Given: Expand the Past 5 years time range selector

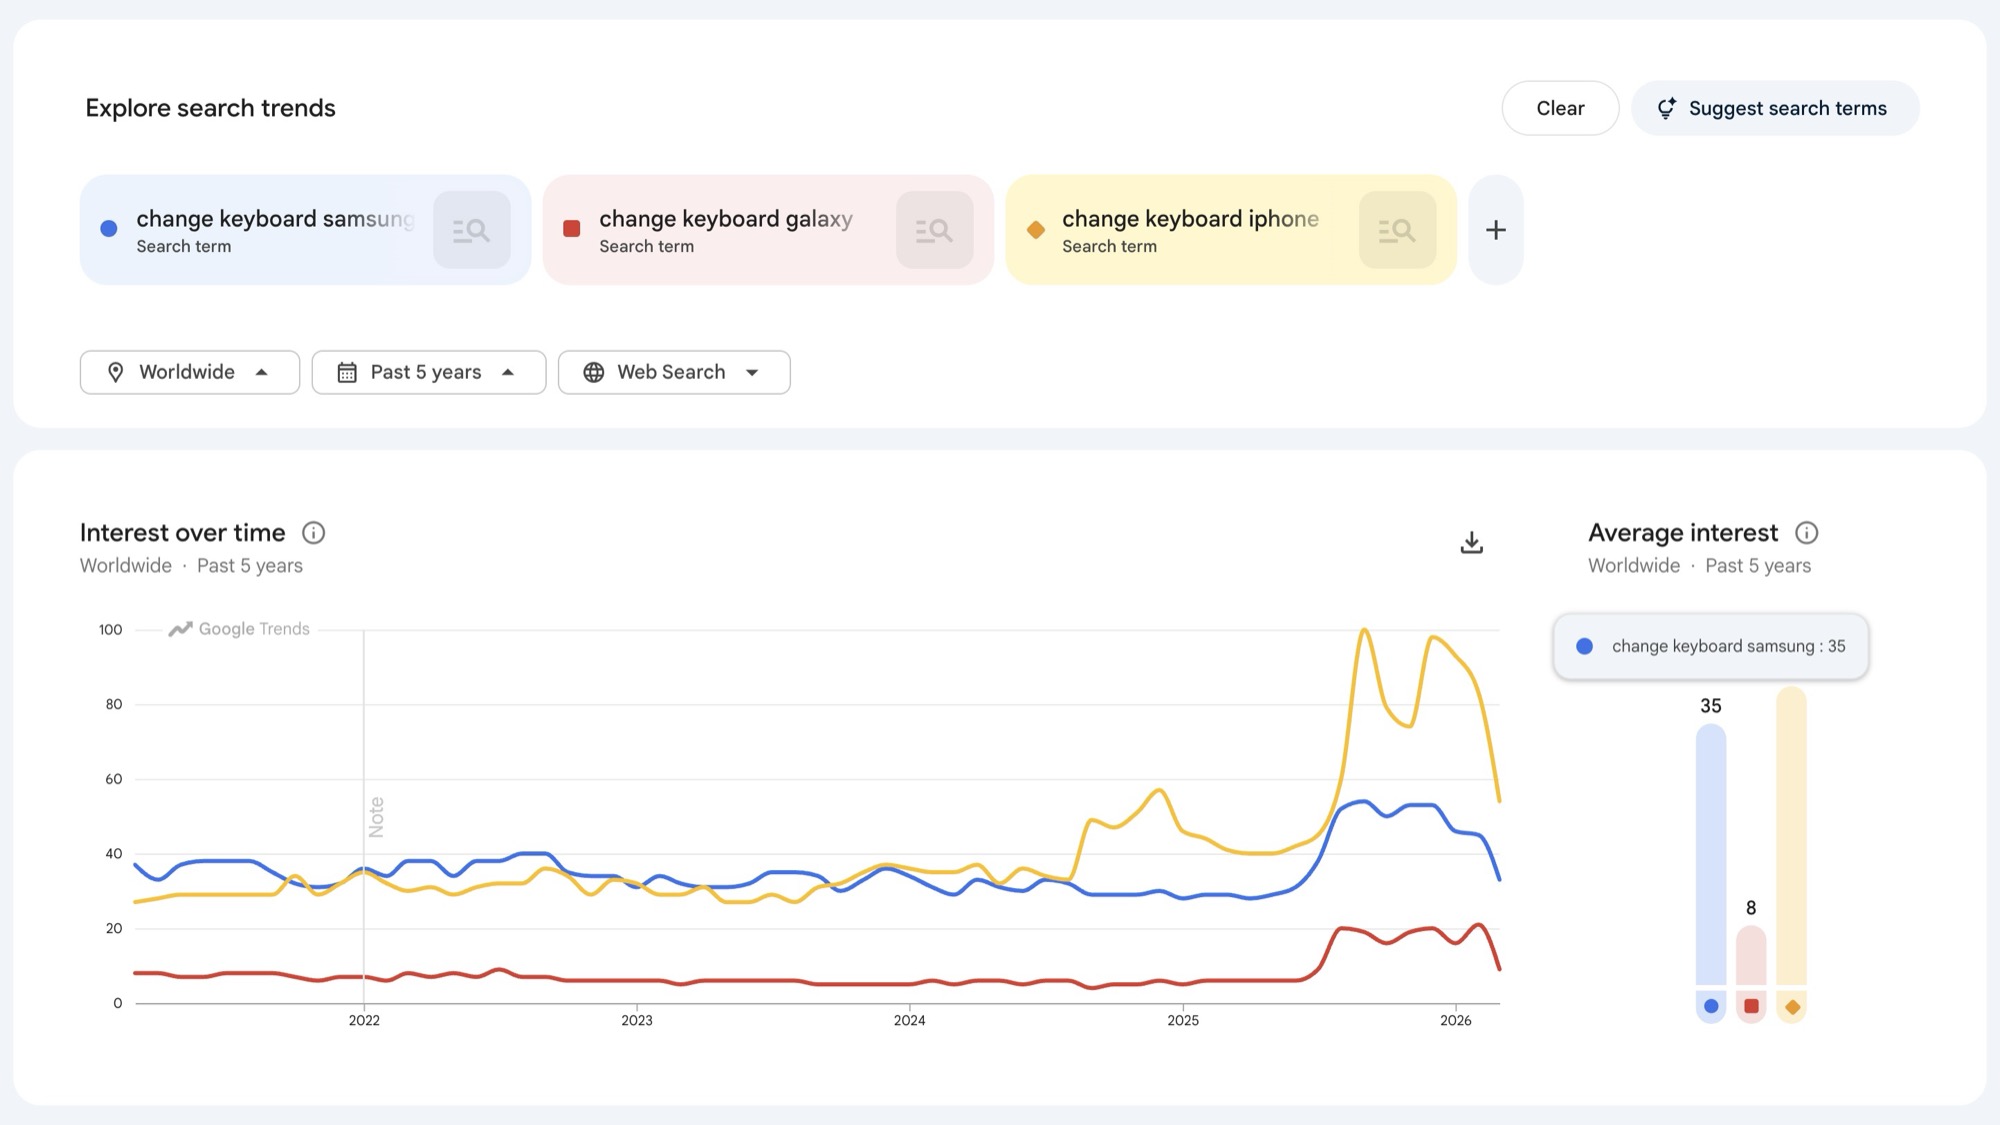Looking at the screenshot, I should point(428,371).
